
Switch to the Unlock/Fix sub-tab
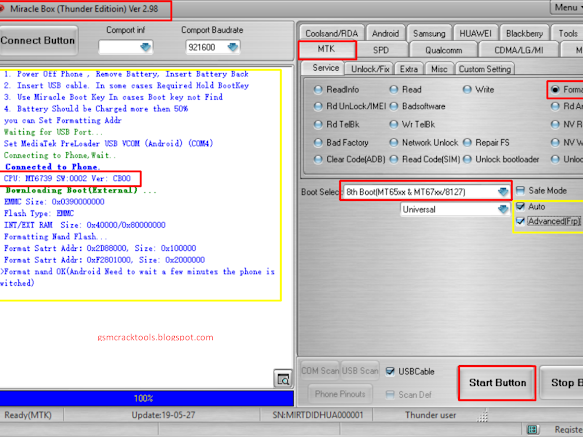pos(370,69)
